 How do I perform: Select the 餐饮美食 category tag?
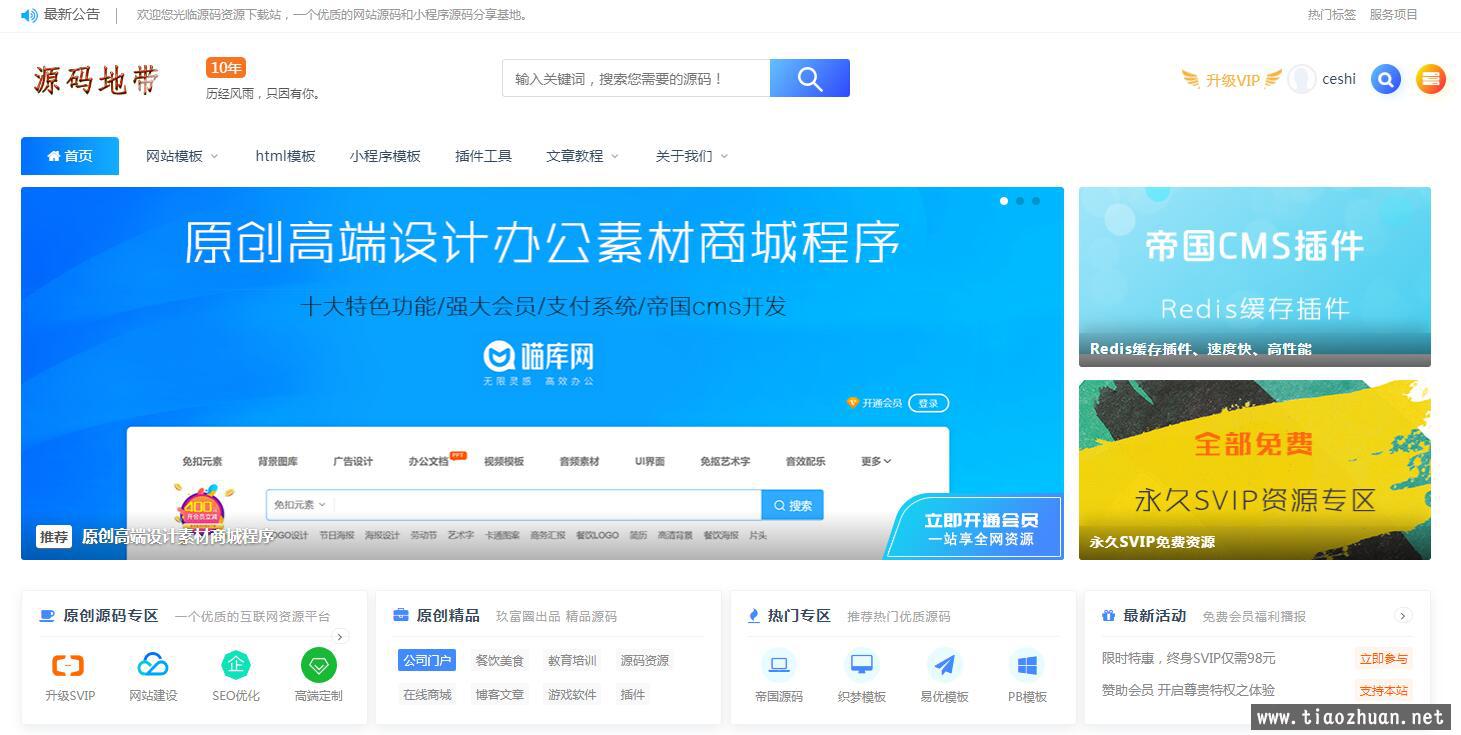(499, 660)
